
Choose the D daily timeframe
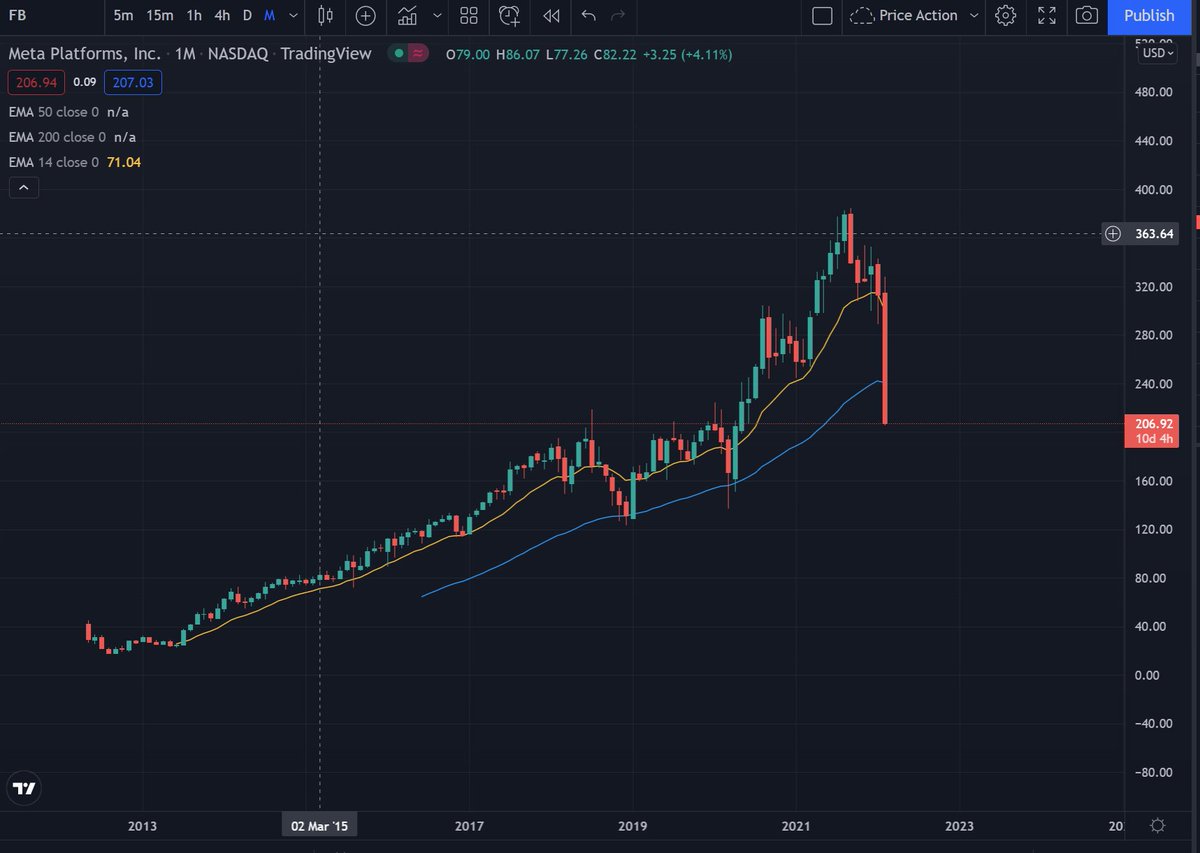pos(247,15)
